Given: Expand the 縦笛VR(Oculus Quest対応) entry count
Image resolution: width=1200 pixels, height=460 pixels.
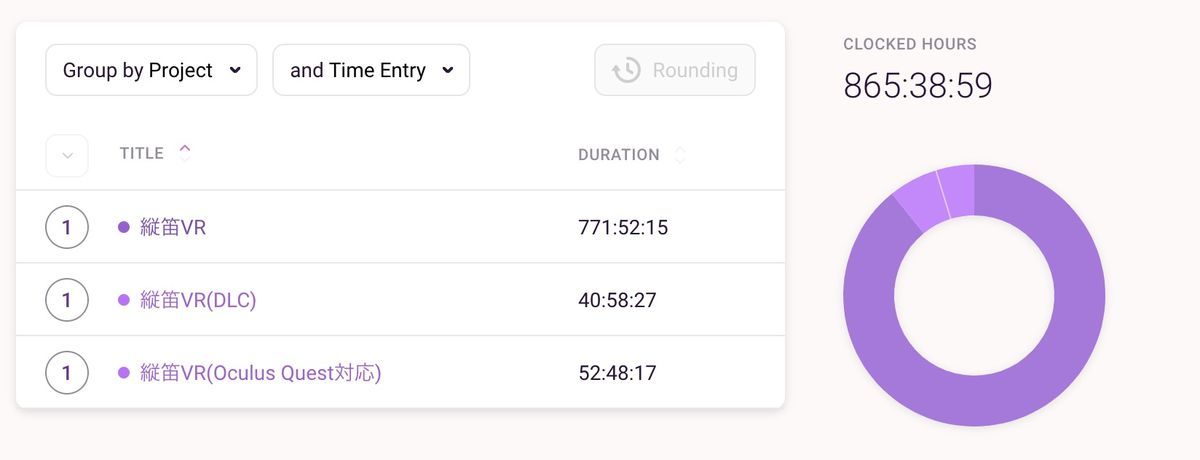Looking at the screenshot, I should click(x=67, y=373).
